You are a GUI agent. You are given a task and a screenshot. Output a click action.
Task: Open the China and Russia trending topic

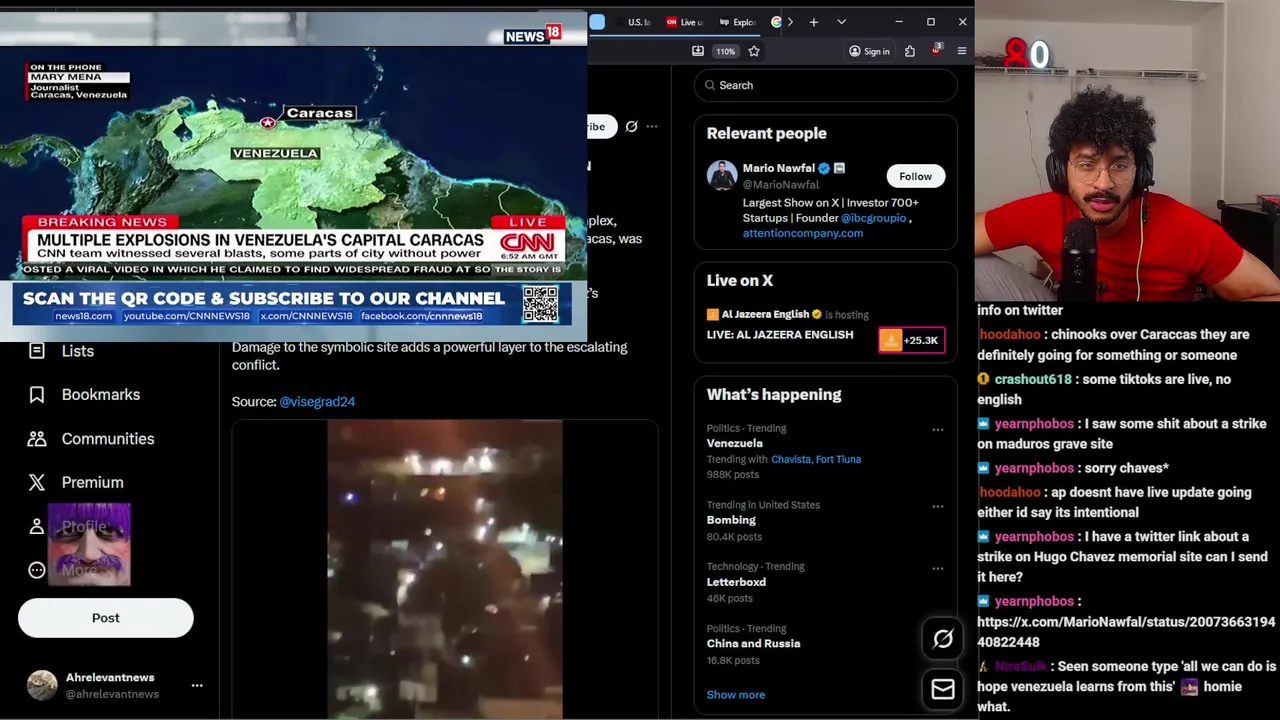pyautogui.click(x=753, y=643)
